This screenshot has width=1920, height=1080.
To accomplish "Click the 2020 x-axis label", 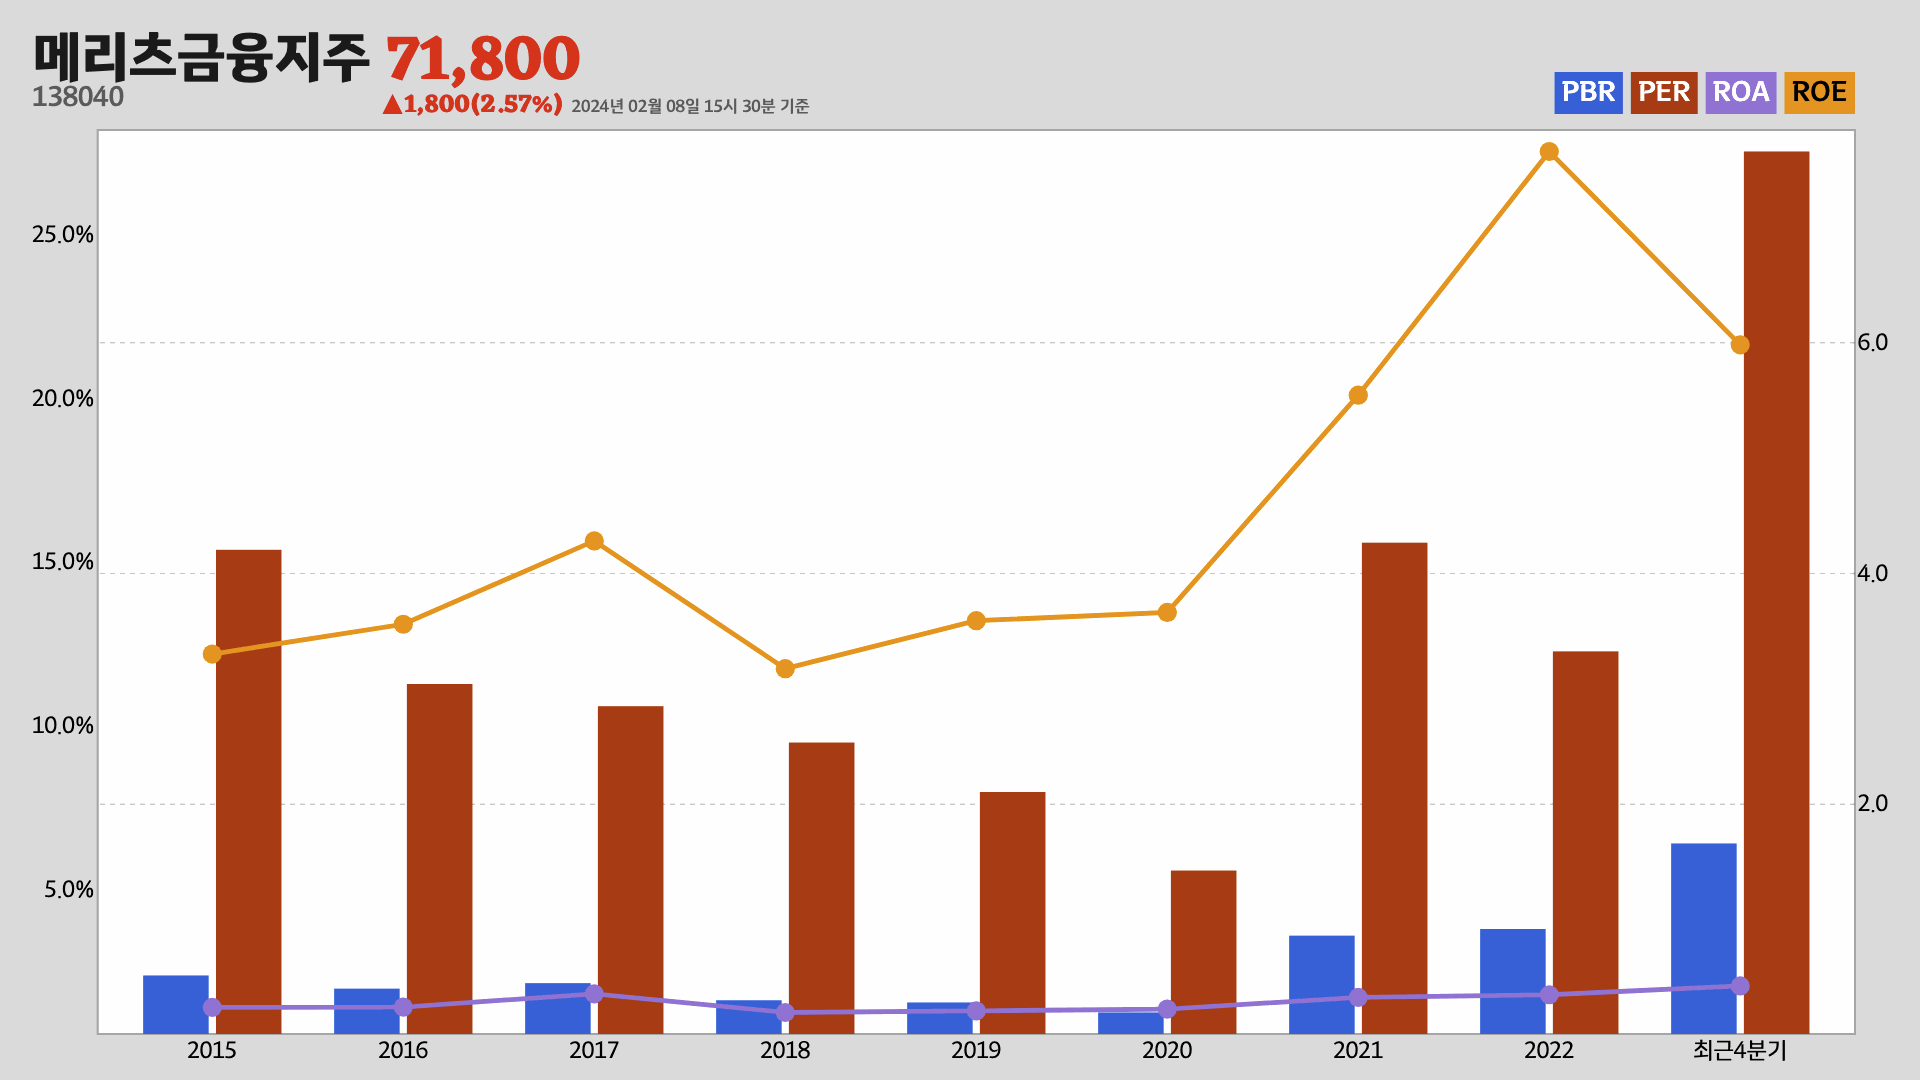I will pyautogui.click(x=1167, y=1051).
